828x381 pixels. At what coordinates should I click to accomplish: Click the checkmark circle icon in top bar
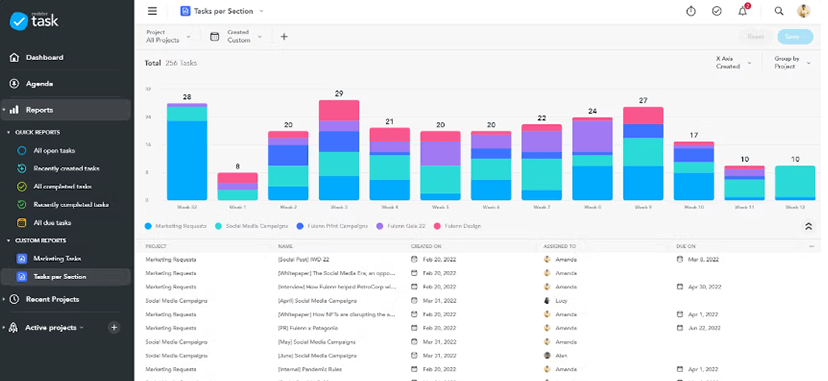point(717,11)
